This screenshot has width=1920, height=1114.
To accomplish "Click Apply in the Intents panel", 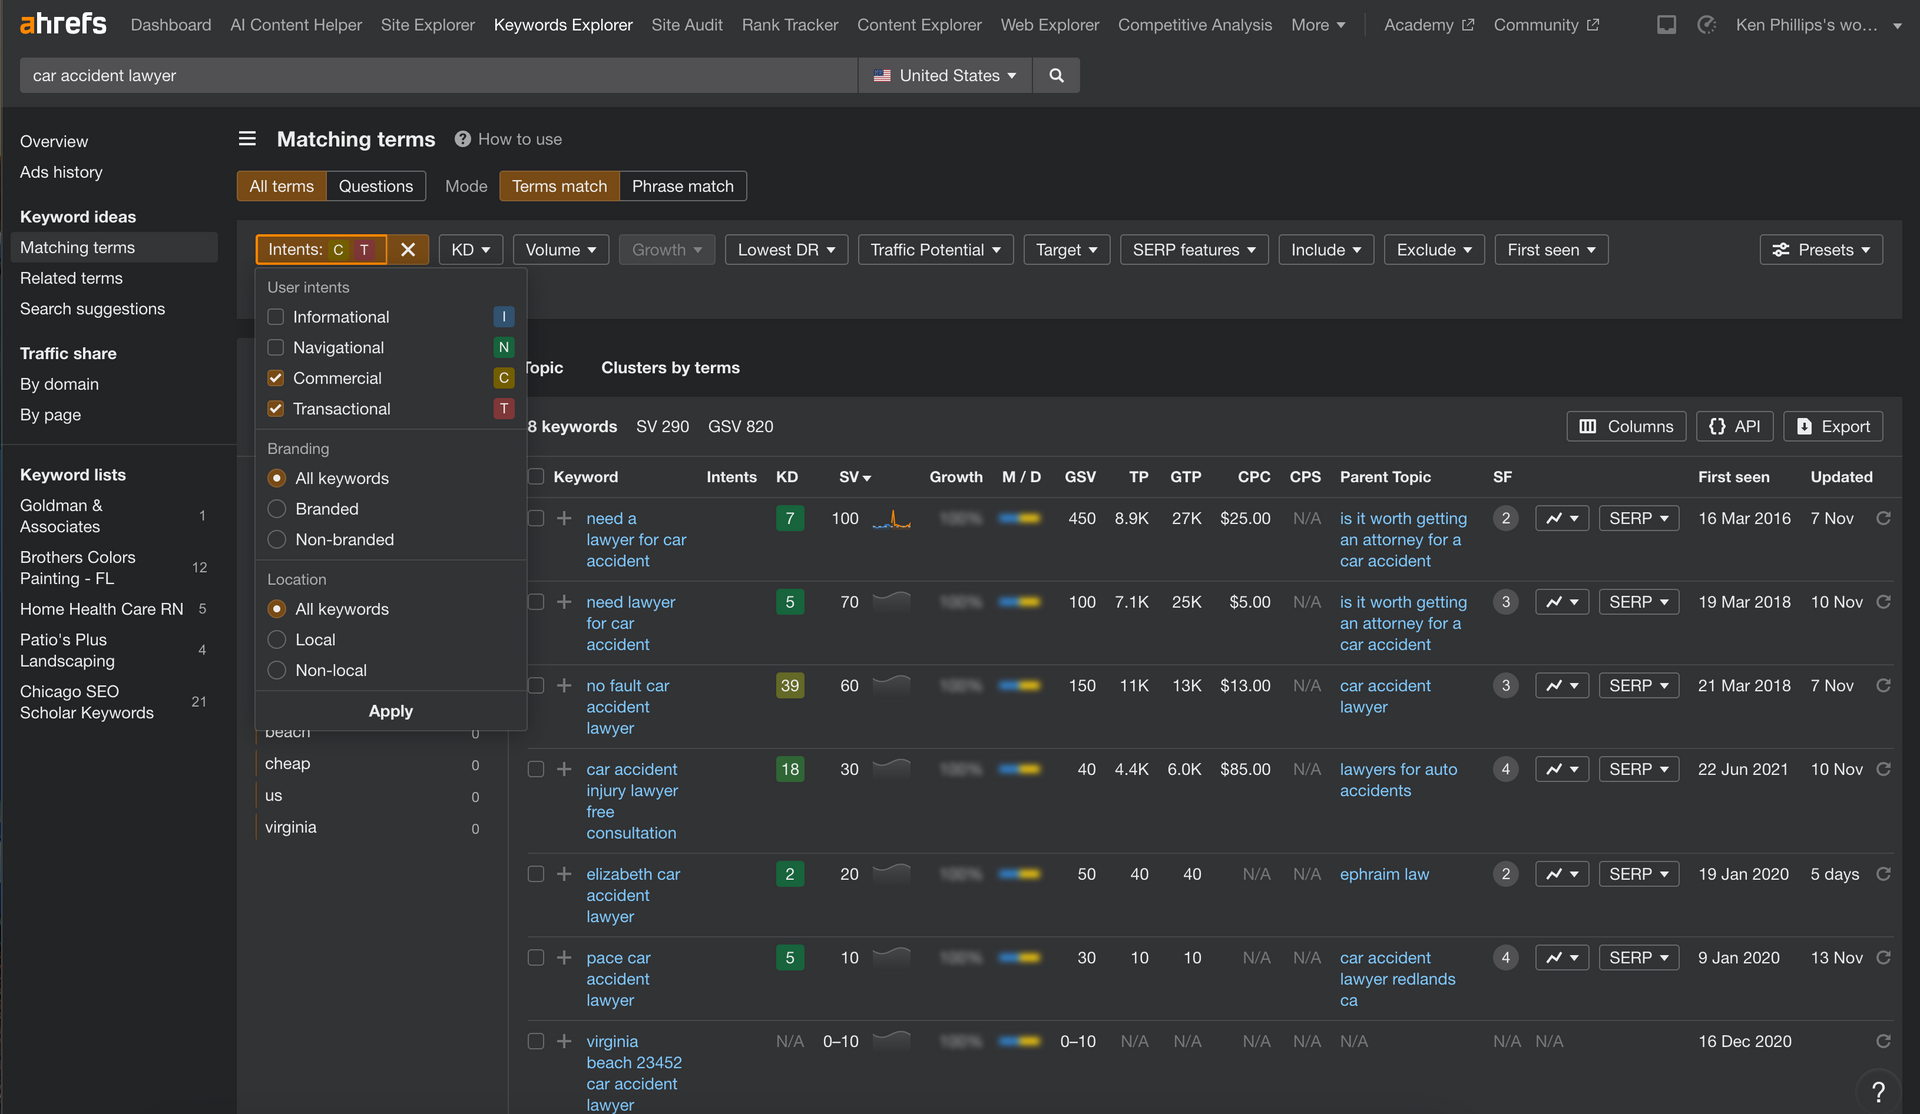I will (391, 711).
